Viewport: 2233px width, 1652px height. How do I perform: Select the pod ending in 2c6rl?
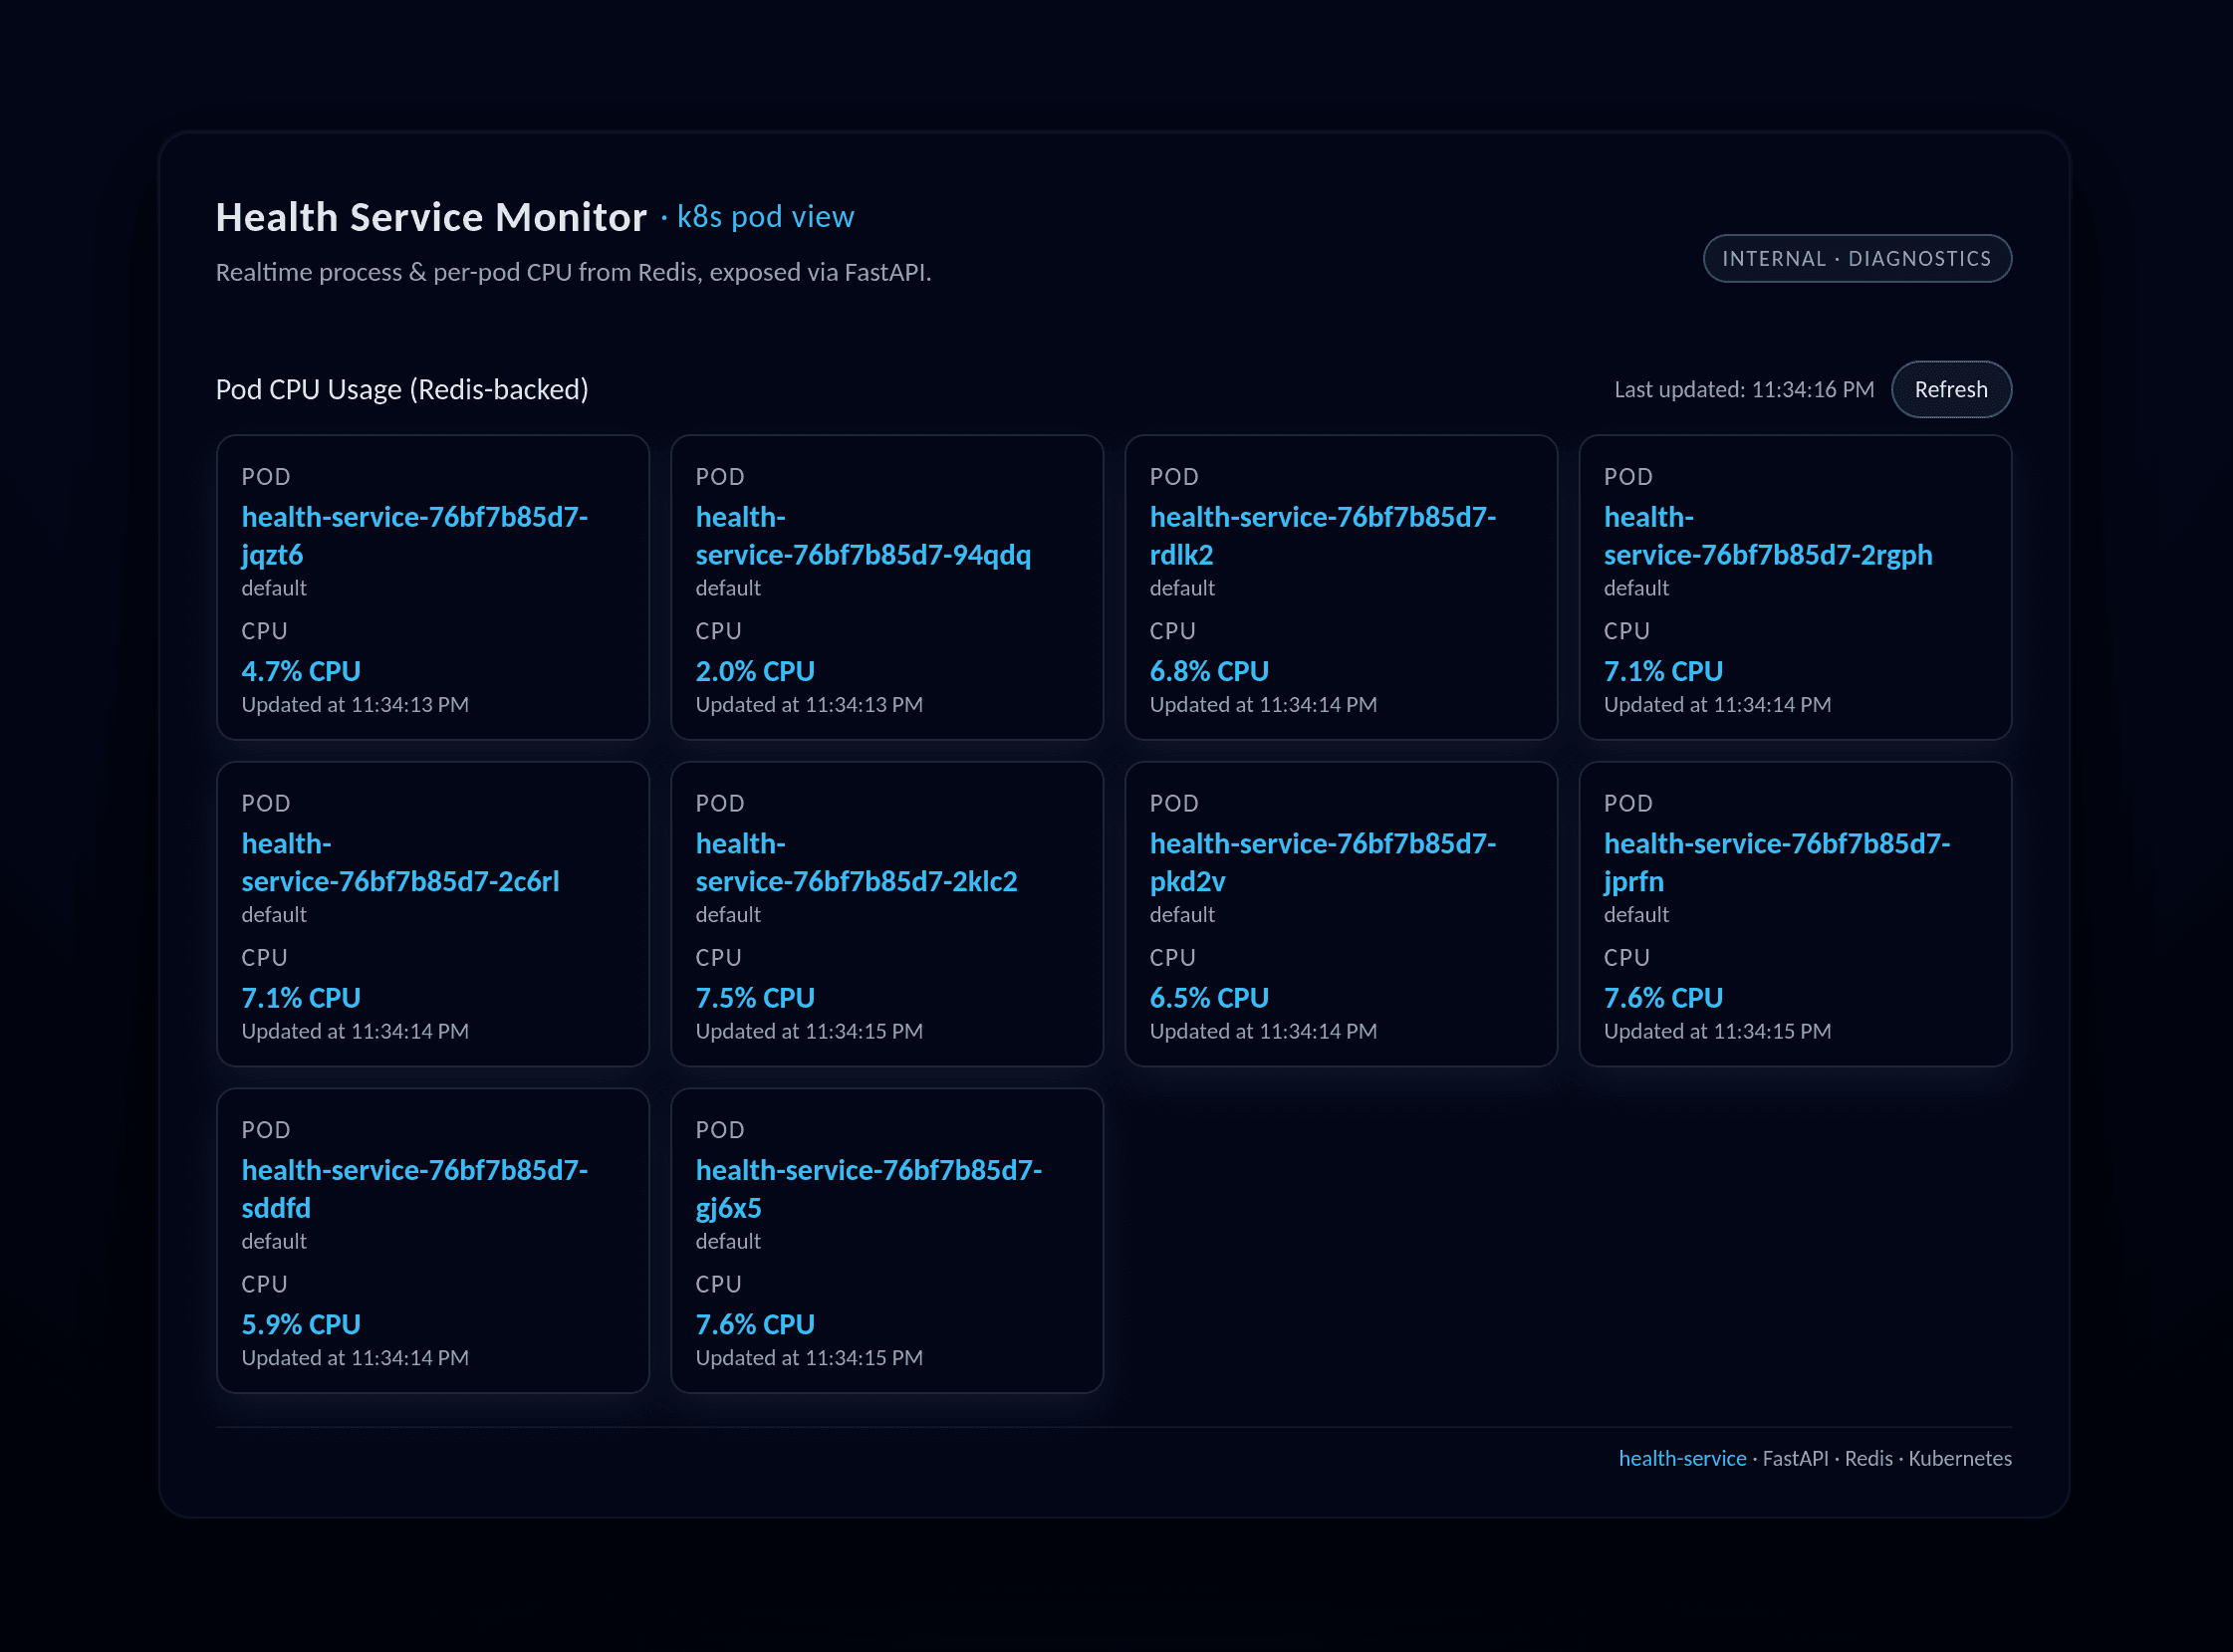(400, 862)
